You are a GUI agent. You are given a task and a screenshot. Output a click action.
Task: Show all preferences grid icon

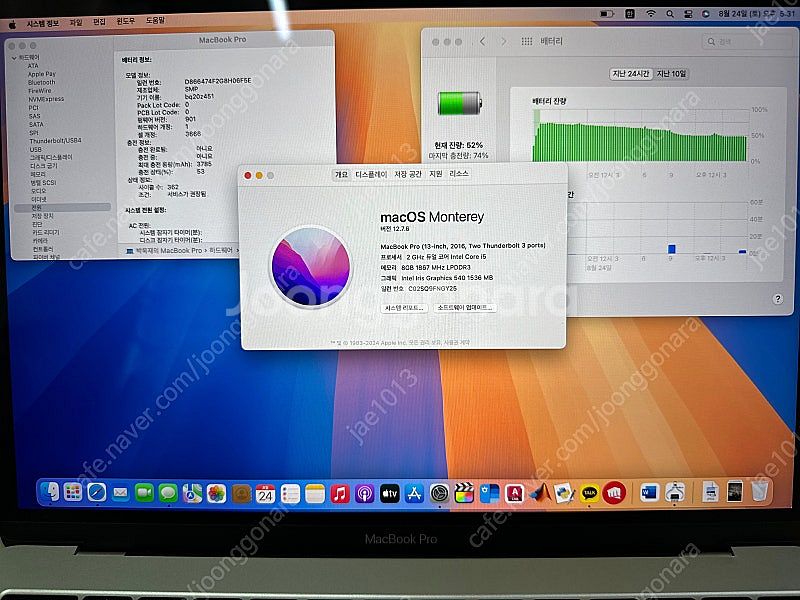(x=527, y=41)
